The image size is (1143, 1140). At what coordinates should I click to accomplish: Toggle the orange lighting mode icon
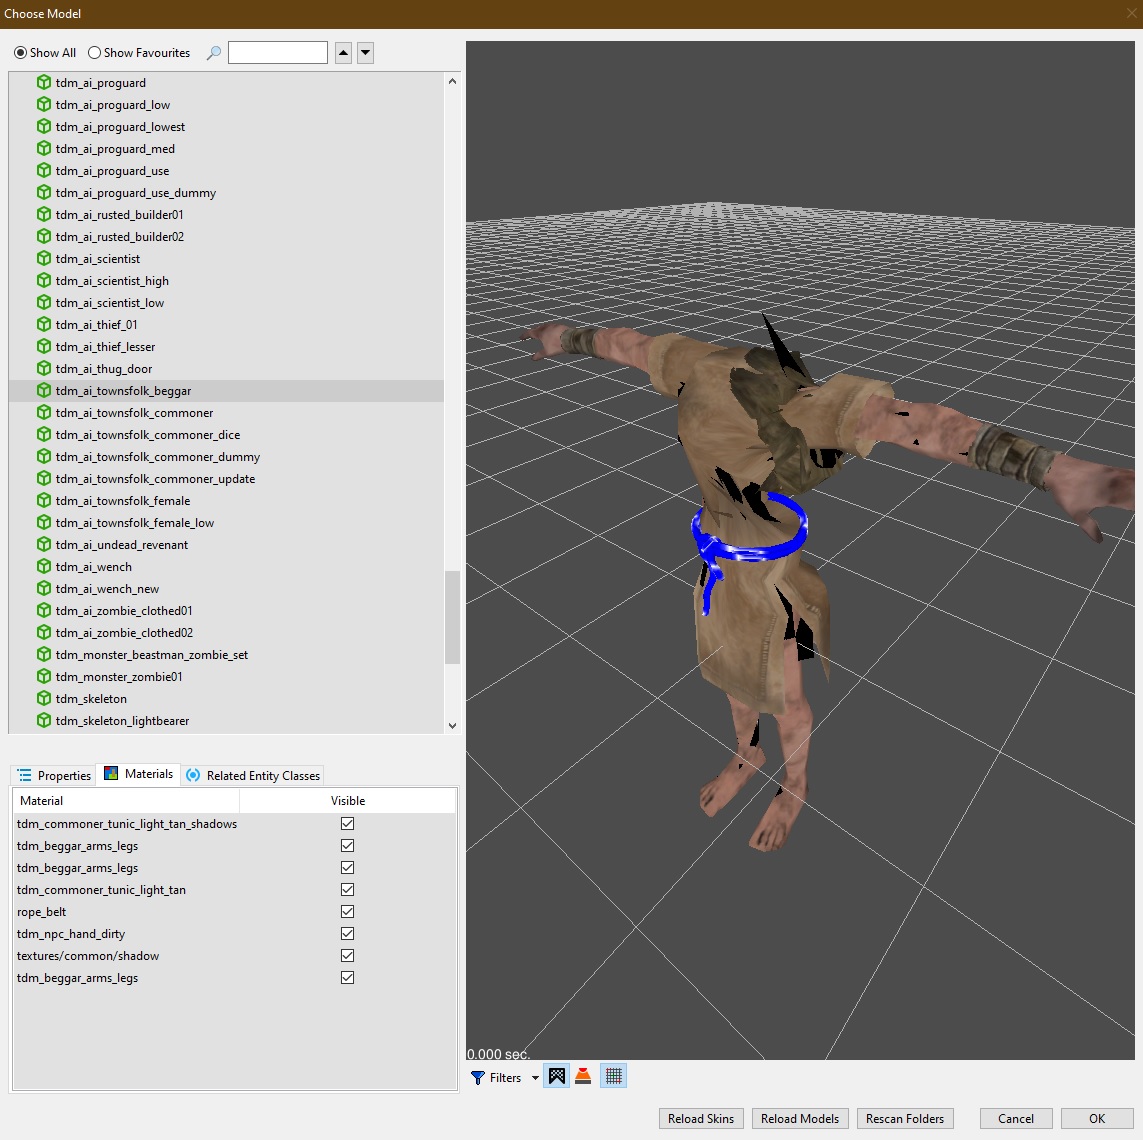(x=583, y=1077)
